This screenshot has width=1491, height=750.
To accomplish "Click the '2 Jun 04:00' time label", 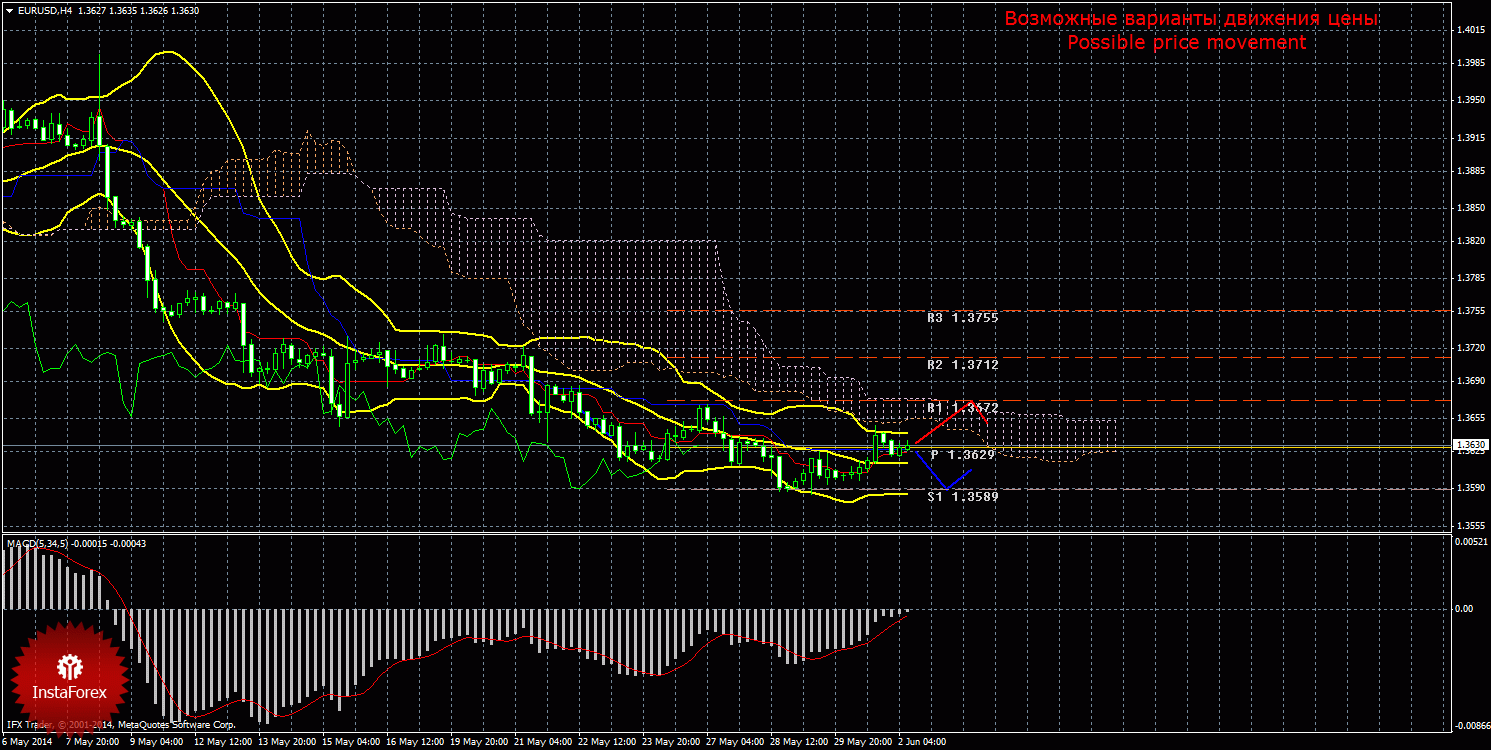I will 922,743.
